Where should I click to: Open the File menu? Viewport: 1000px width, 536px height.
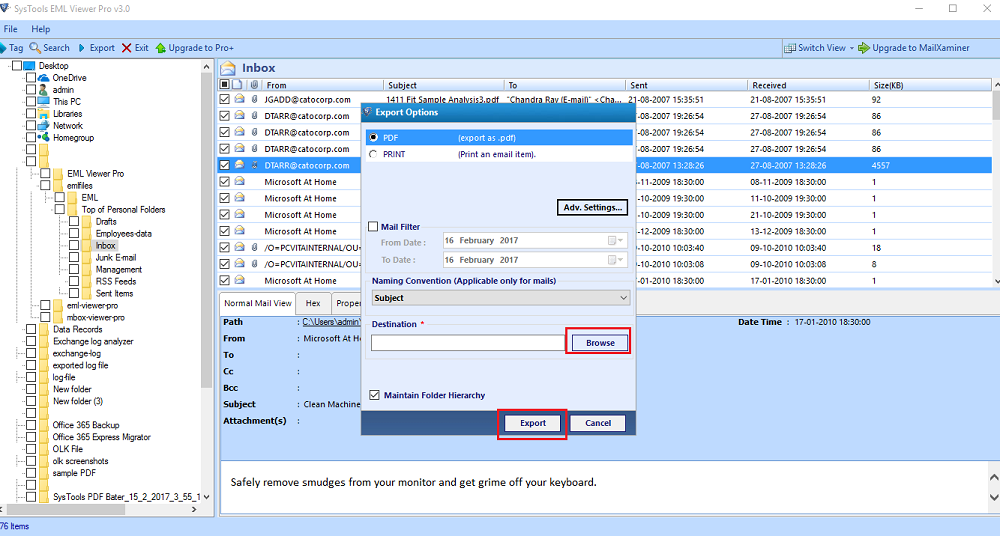pyautogui.click(x=10, y=29)
